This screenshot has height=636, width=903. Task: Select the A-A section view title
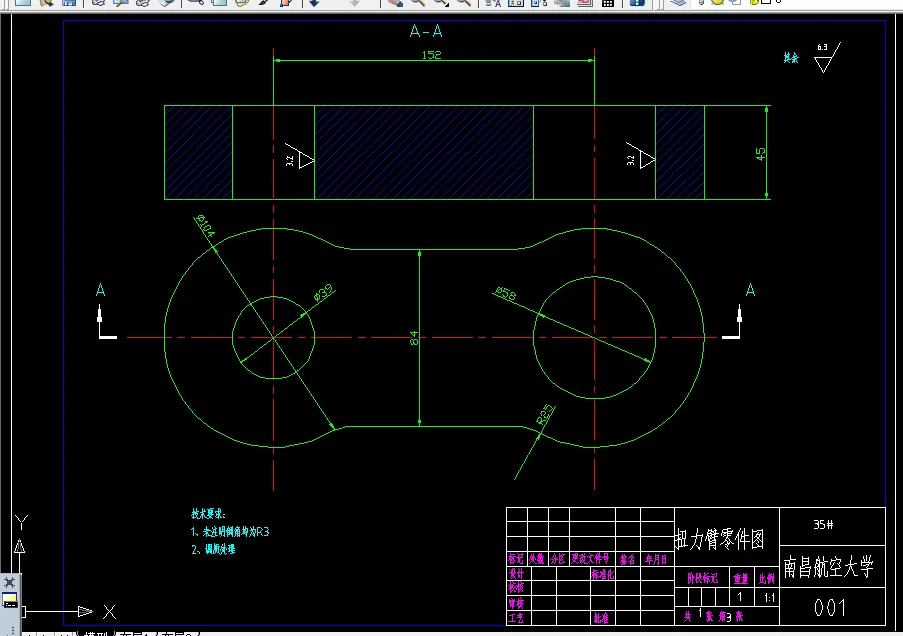[426, 31]
